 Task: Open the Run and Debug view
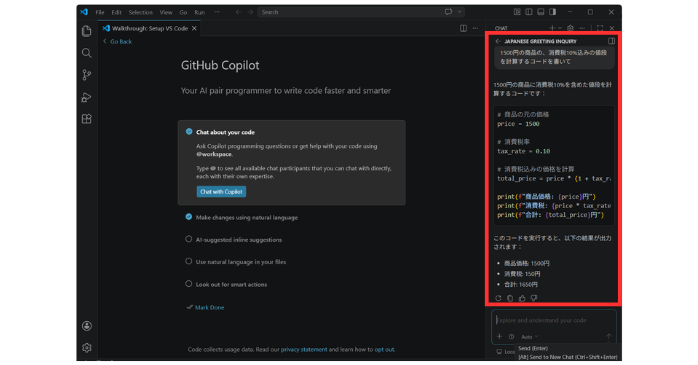pyautogui.click(x=87, y=97)
